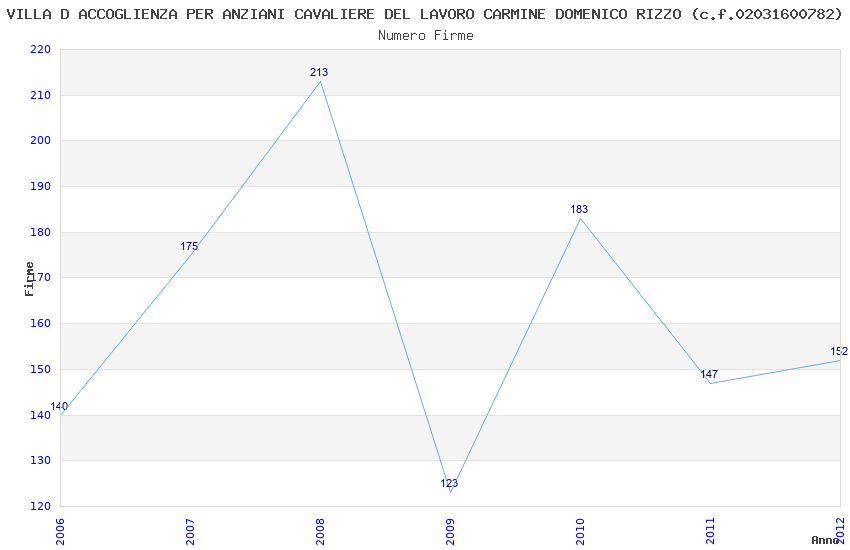The image size is (850, 550).
Task: Select the 152 data label at 2012
Action: click(x=839, y=351)
